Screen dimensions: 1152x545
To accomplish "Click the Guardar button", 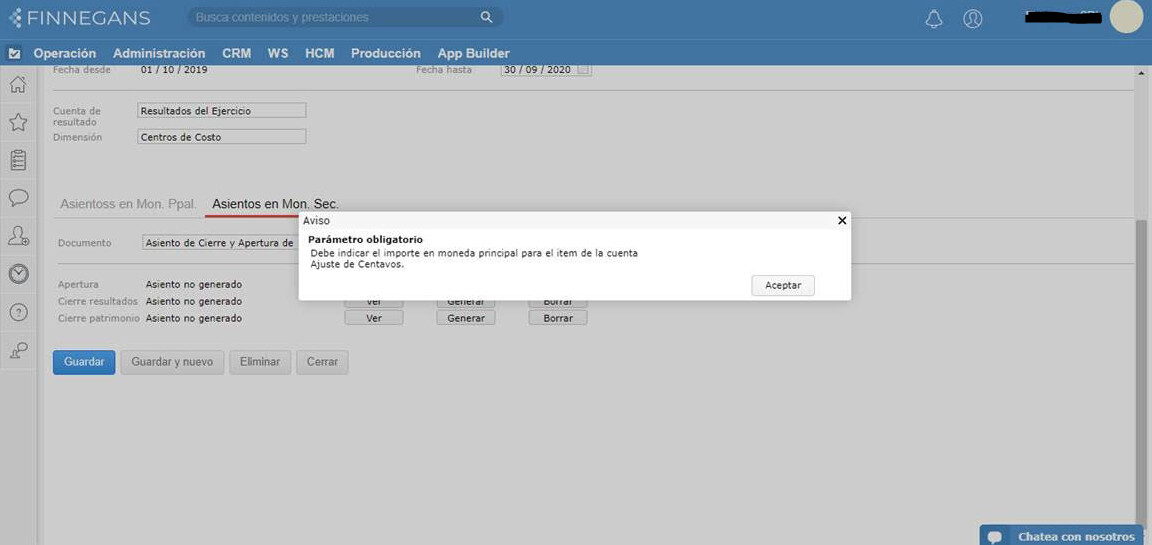I will tap(84, 362).
